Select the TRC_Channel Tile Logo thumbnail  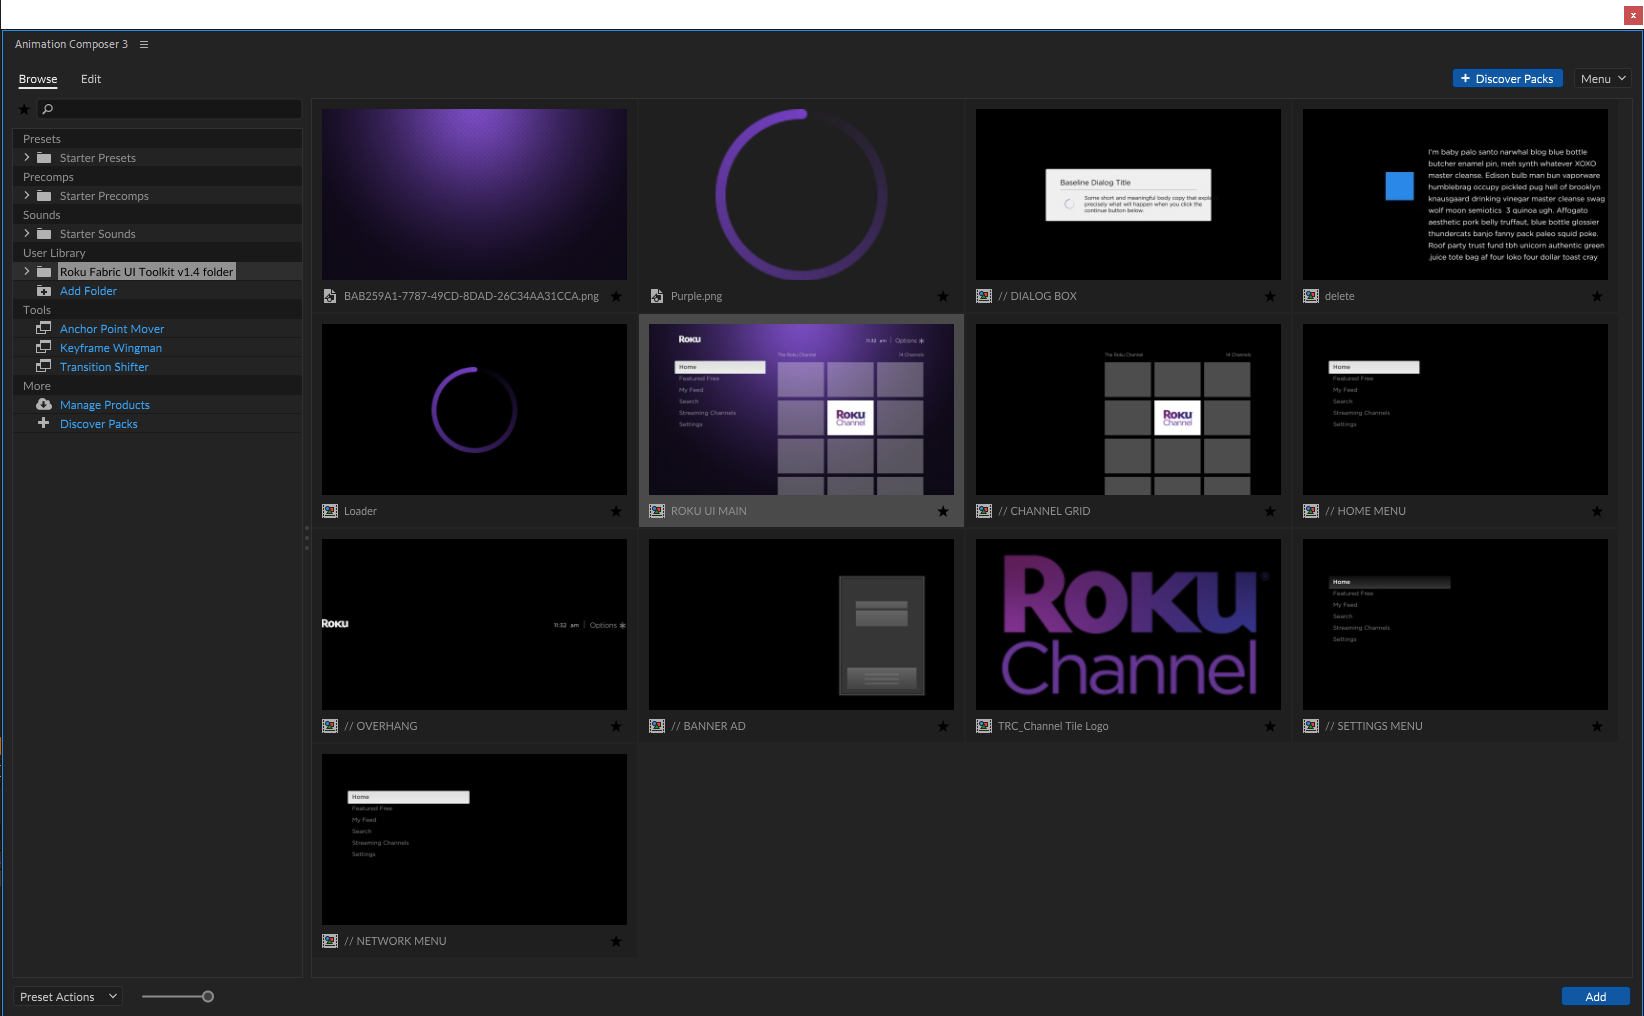point(1128,624)
